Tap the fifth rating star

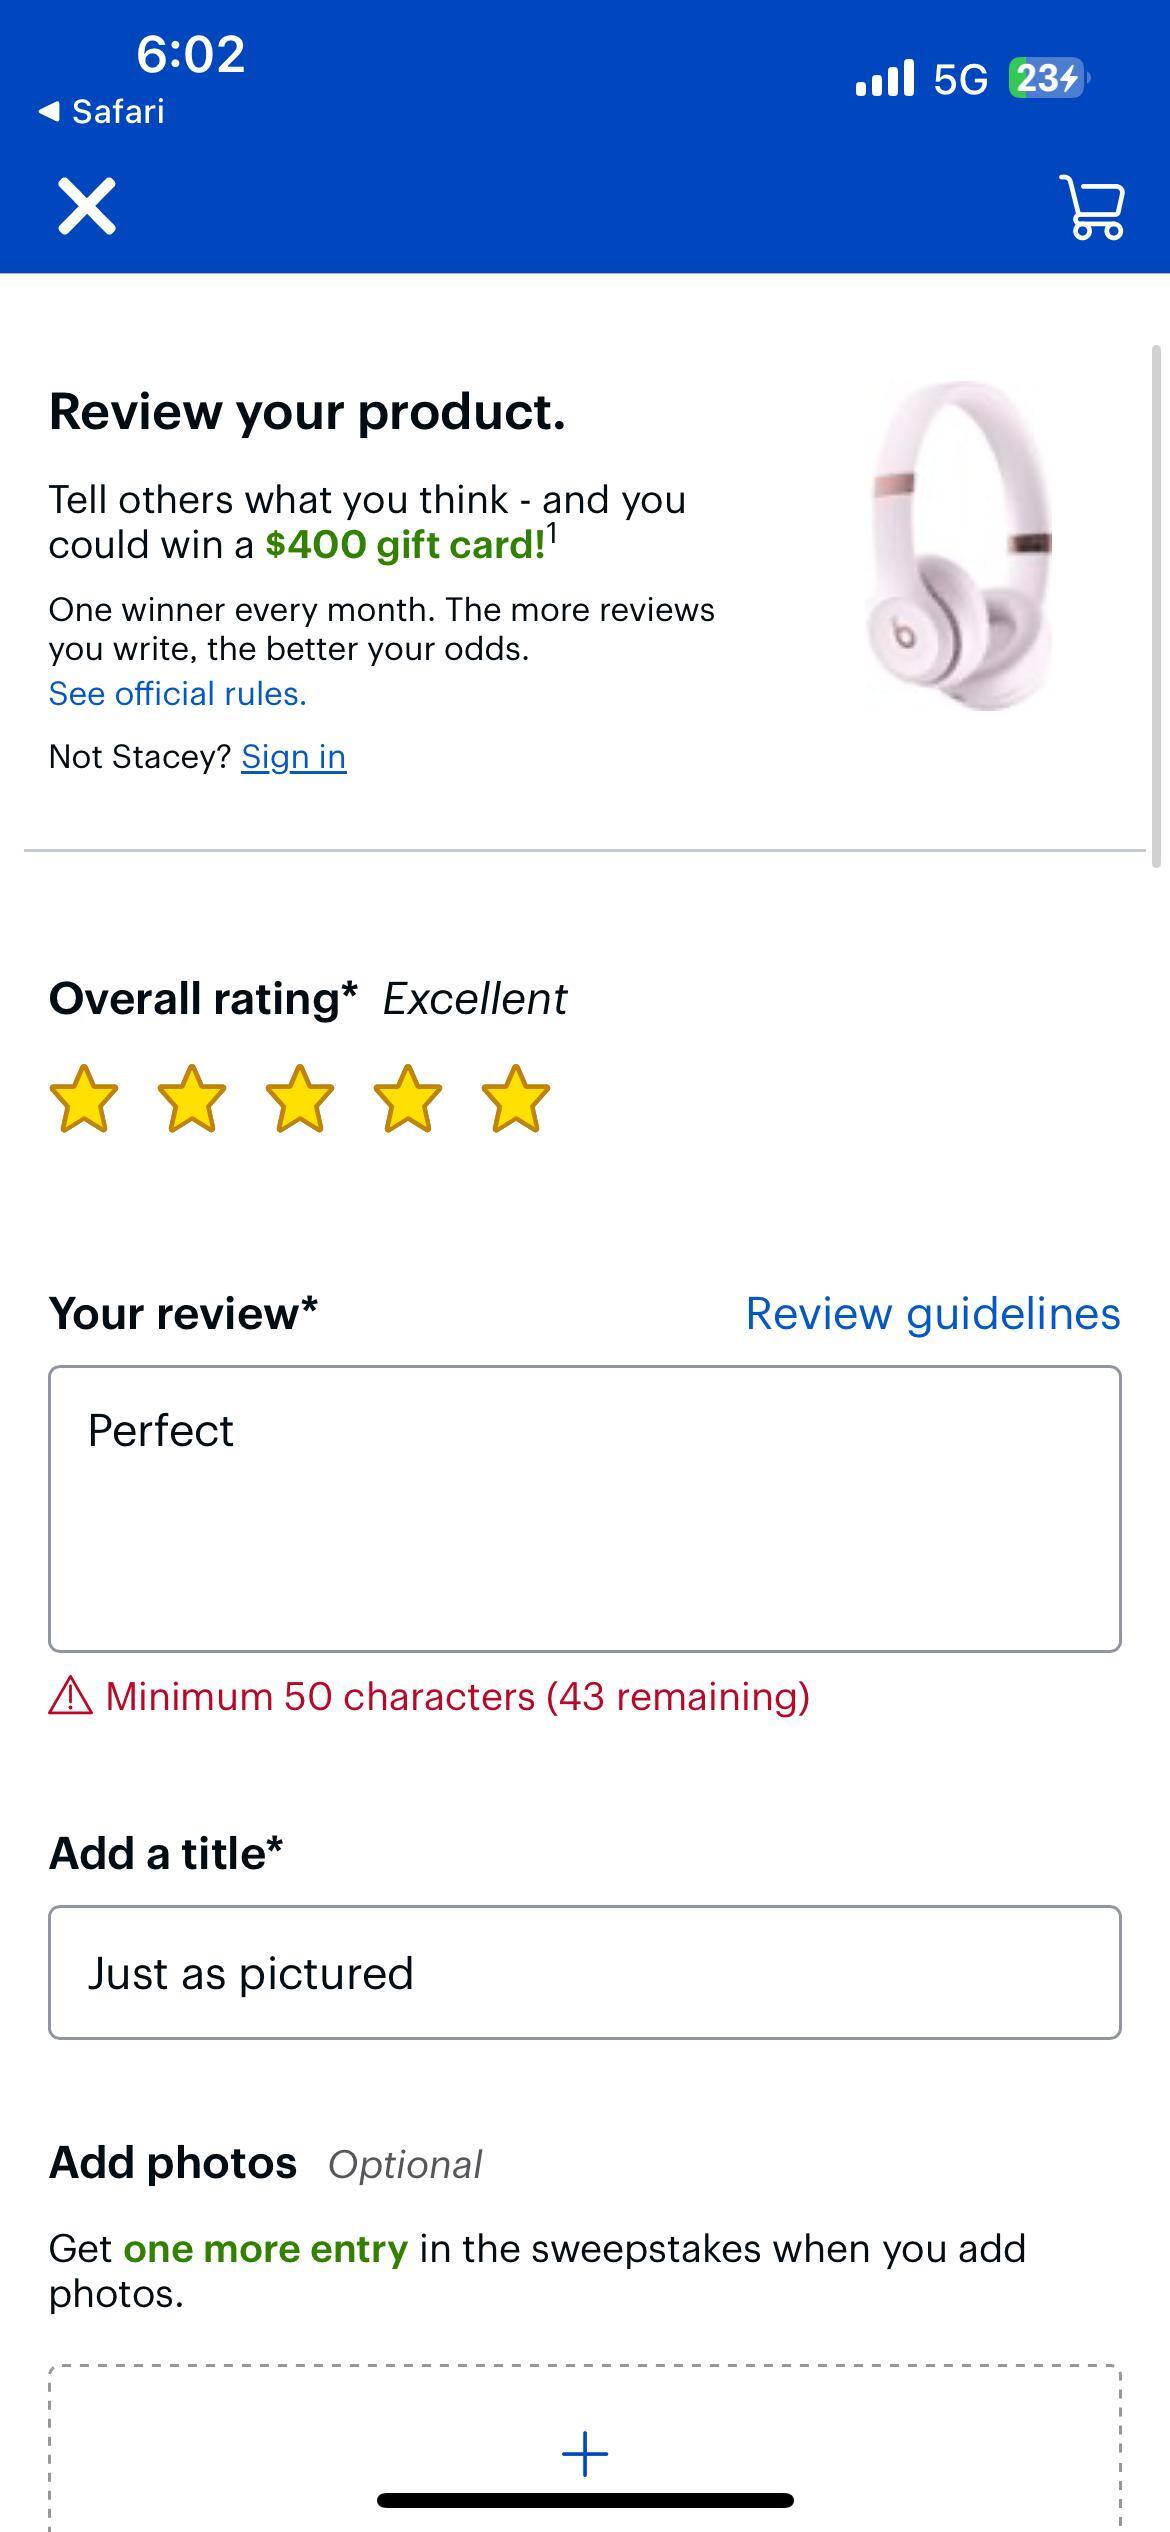[x=516, y=1098]
